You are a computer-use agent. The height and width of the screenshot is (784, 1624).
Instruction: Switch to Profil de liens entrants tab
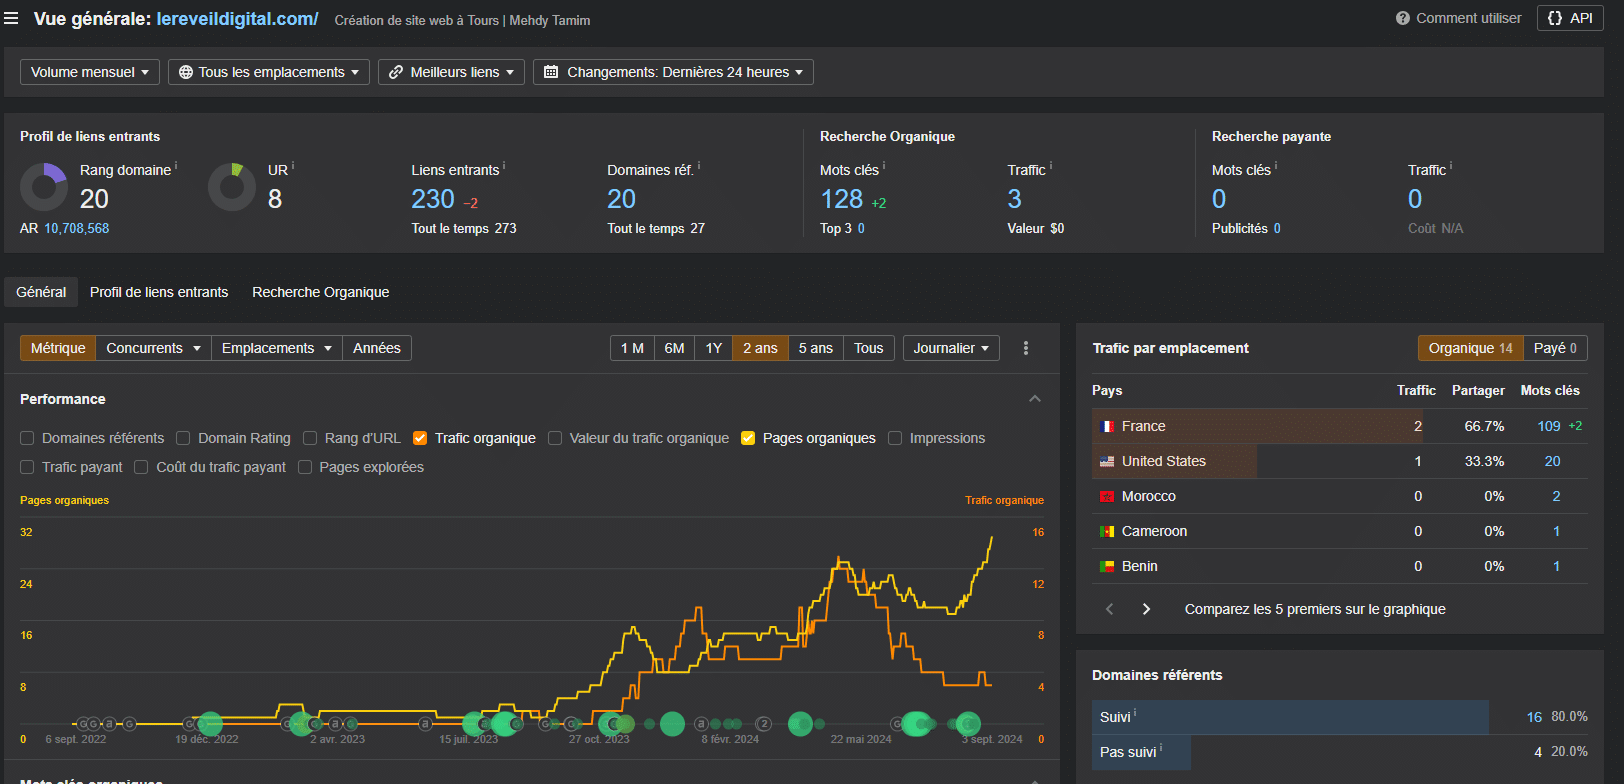click(159, 292)
